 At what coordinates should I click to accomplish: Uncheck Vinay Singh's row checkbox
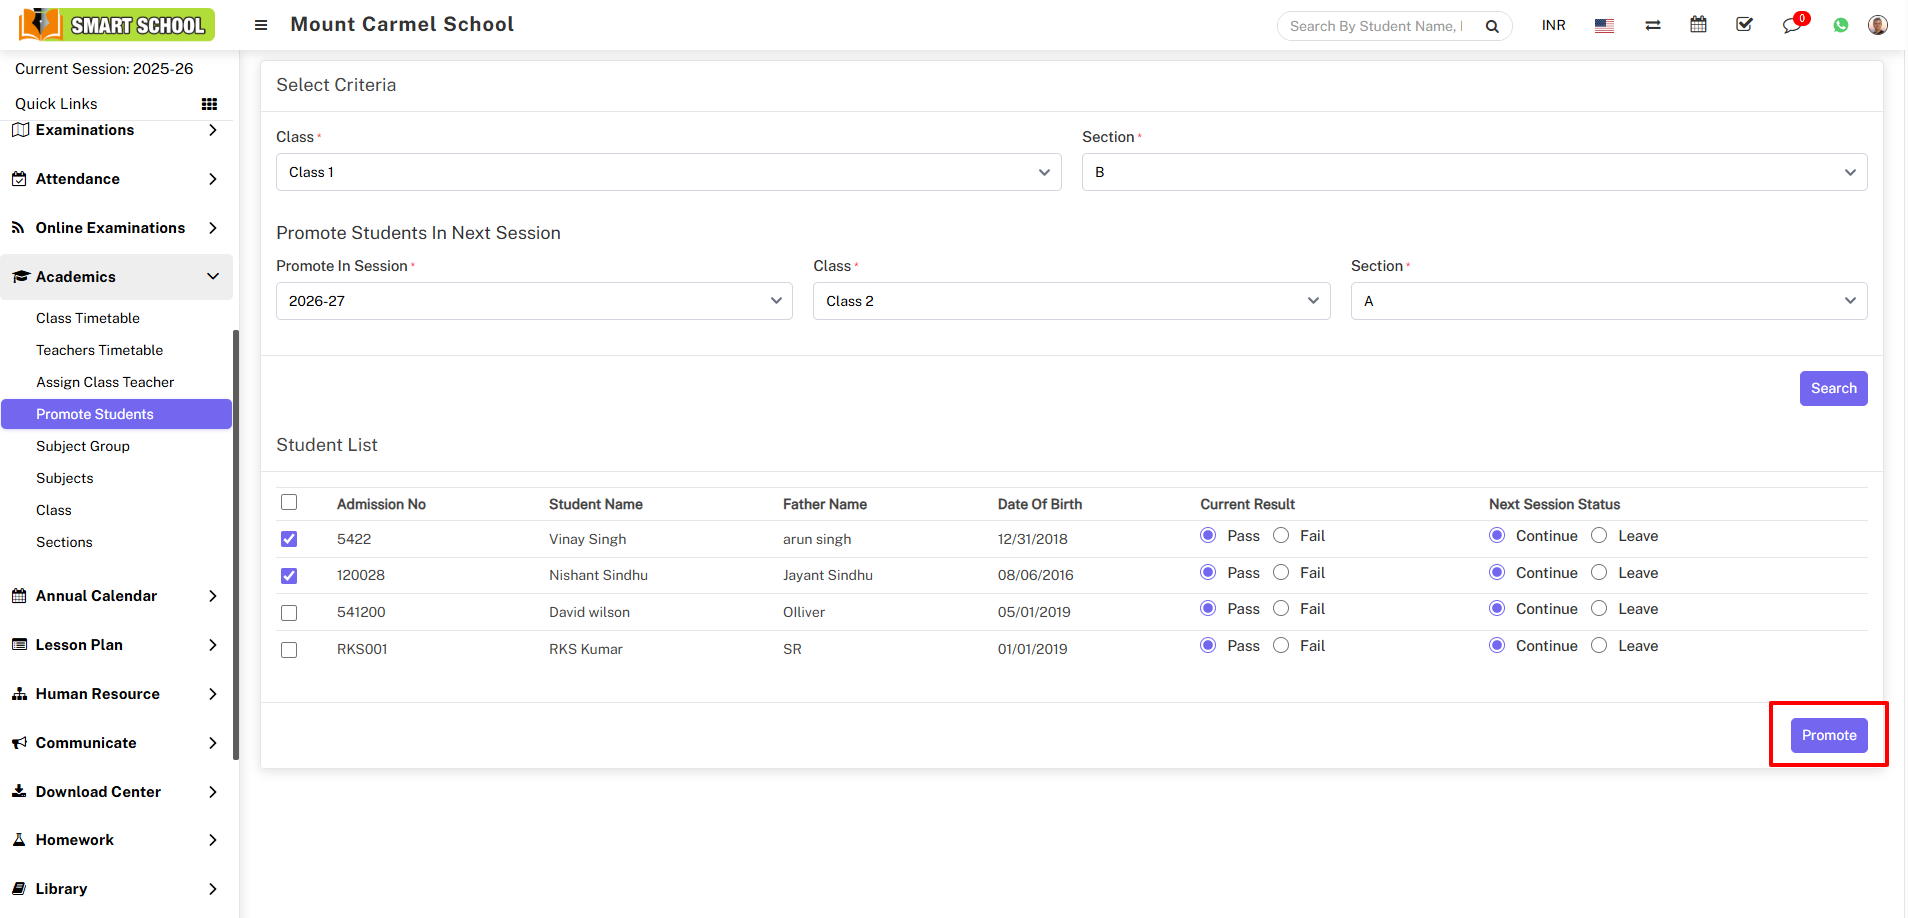point(289,539)
